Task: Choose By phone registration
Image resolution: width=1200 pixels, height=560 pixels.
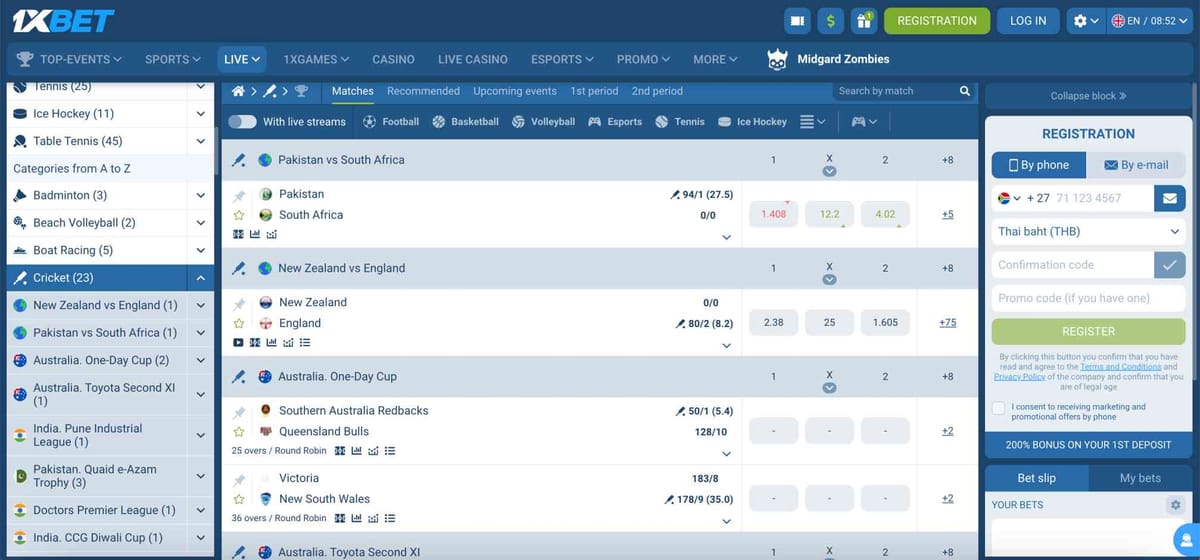Action: pos(1039,165)
